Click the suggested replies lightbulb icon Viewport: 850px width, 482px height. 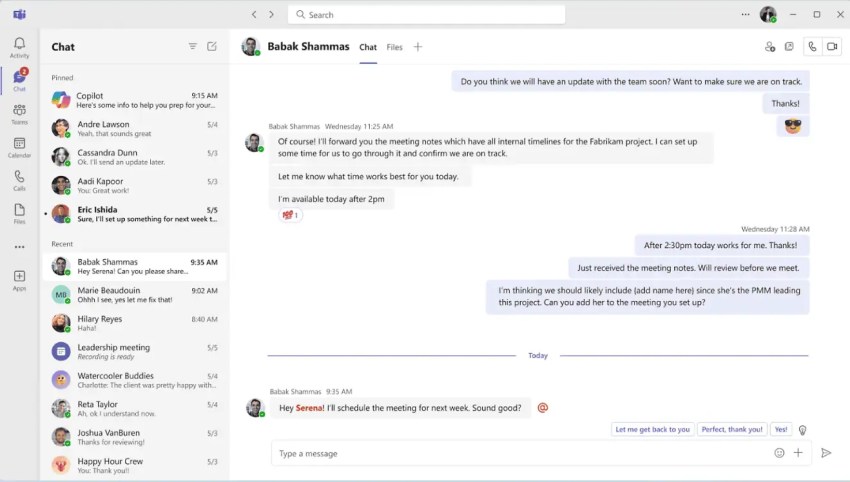click(x=802, y=430)
